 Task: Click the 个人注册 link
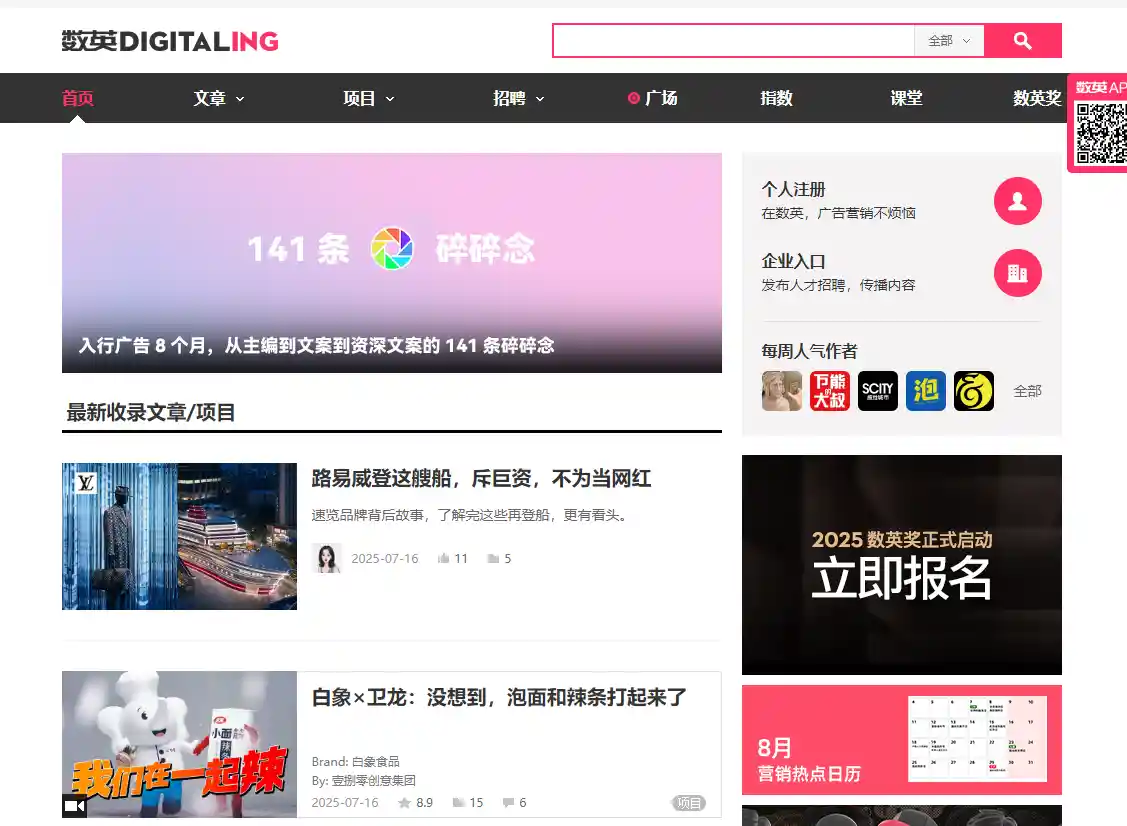794,189
